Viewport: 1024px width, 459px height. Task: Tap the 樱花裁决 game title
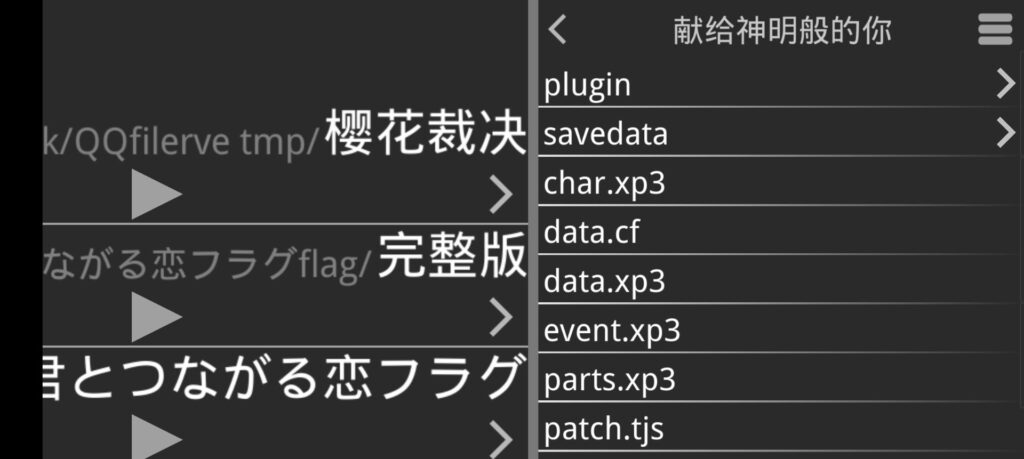pos(426,133)
